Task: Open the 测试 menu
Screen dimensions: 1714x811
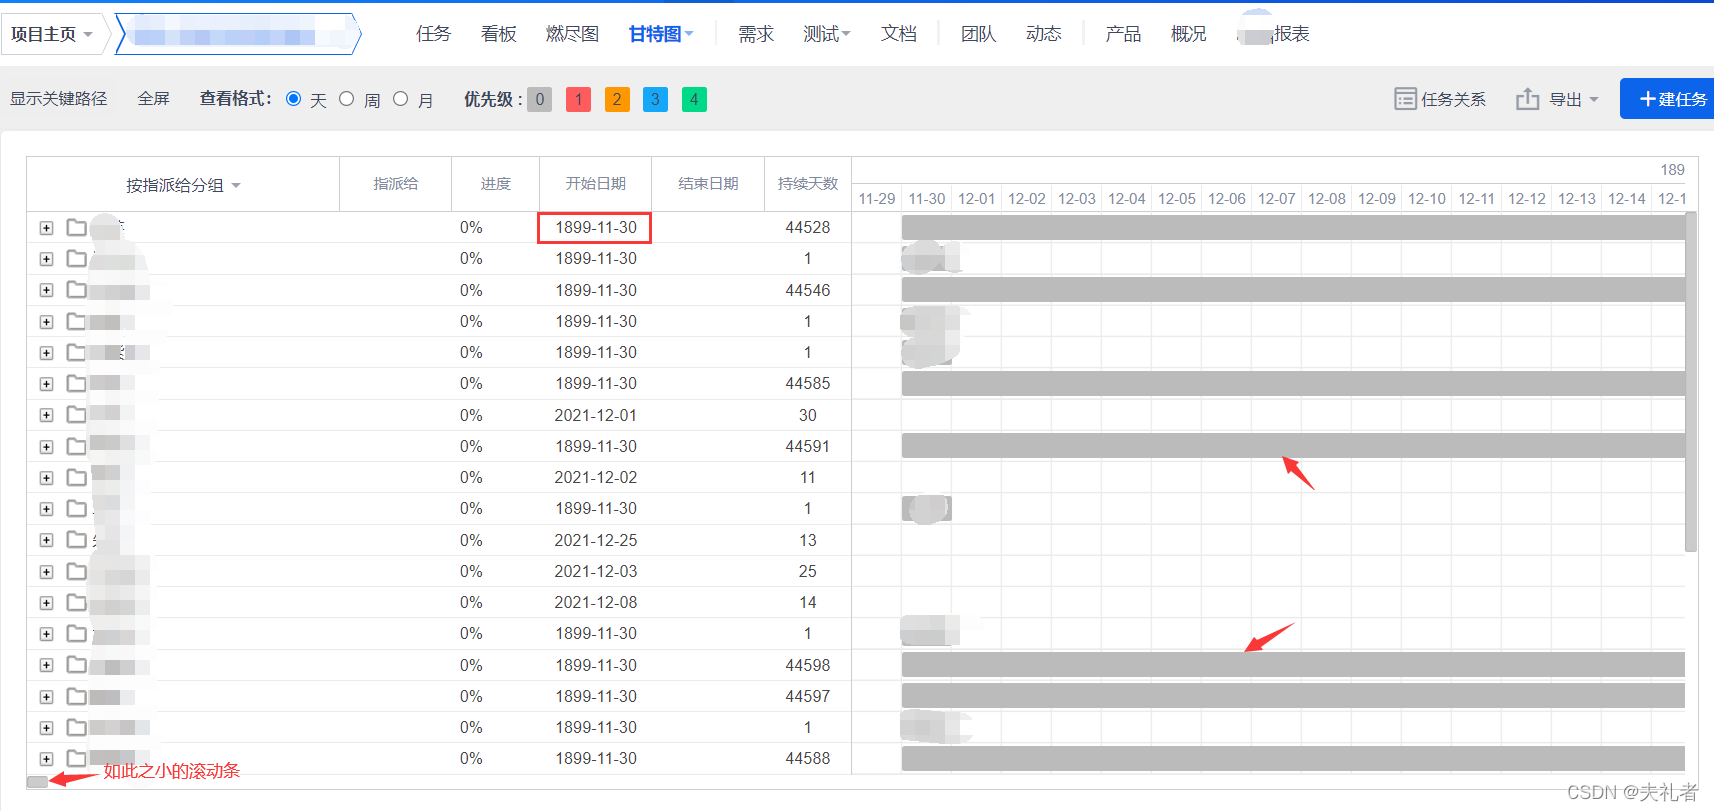Action: pos(827,34)
